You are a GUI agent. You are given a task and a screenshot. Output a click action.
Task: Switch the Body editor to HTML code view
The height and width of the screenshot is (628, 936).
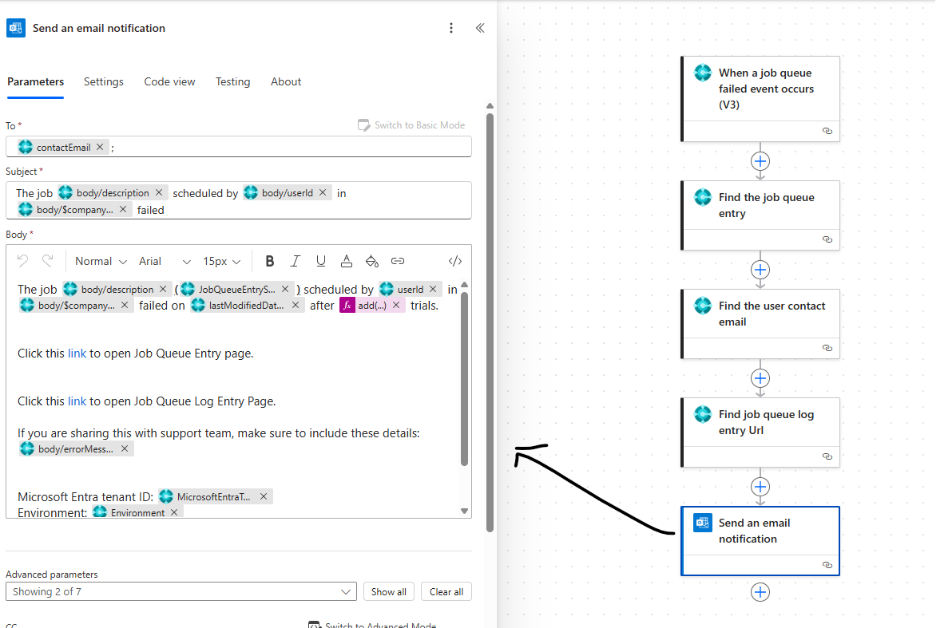tap(455, 260)
